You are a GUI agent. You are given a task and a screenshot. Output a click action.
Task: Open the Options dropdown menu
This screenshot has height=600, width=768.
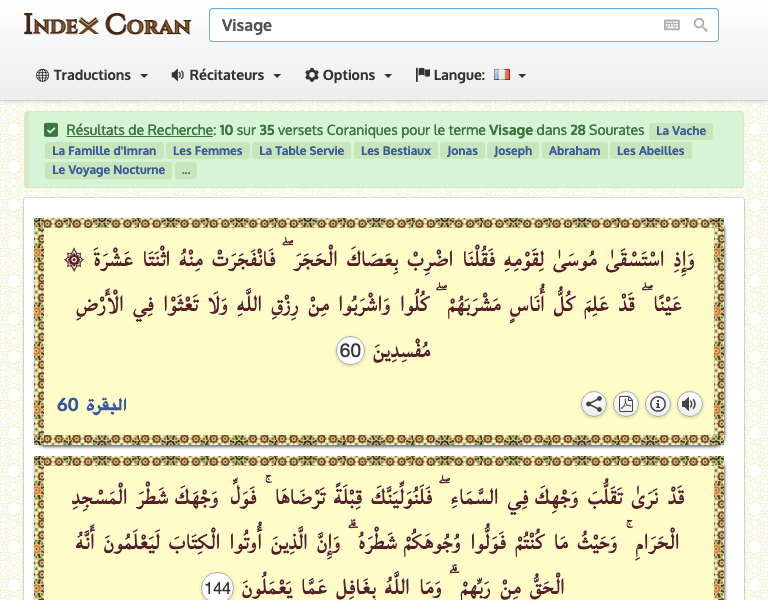(348, 75)
